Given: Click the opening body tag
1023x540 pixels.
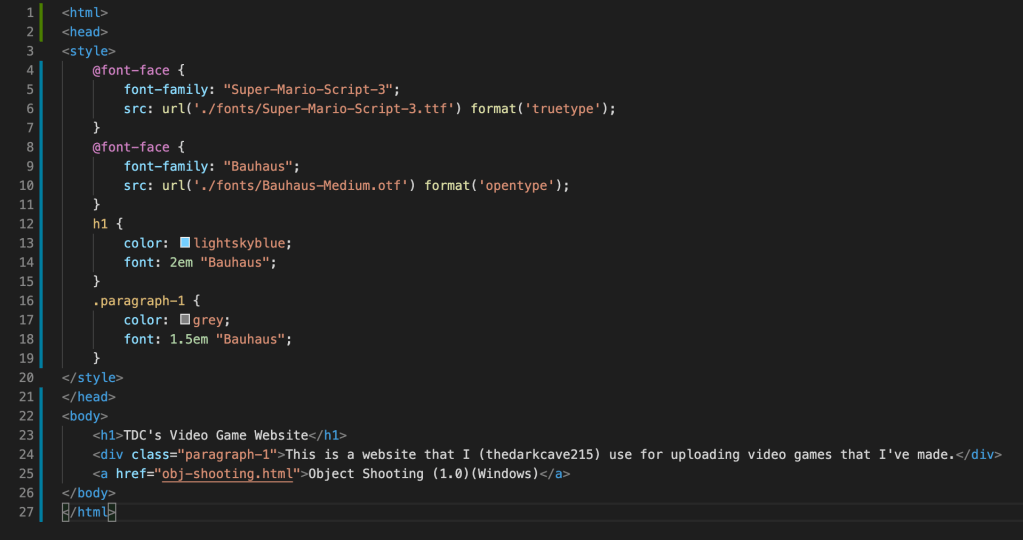Looking at the screenshot, I should 85,416.
